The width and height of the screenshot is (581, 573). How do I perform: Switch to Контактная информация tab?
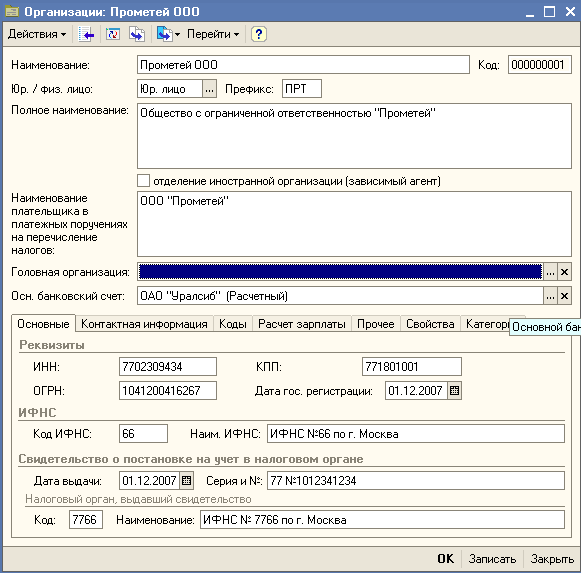click(144, 324)
